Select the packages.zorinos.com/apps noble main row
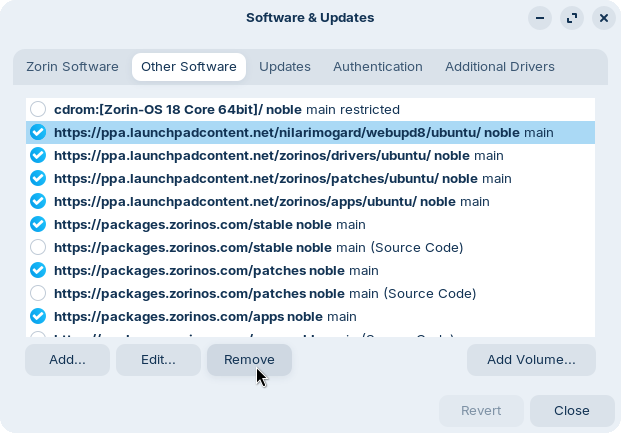The width and height of the screenshot is (621, 433). click(310, 316)
